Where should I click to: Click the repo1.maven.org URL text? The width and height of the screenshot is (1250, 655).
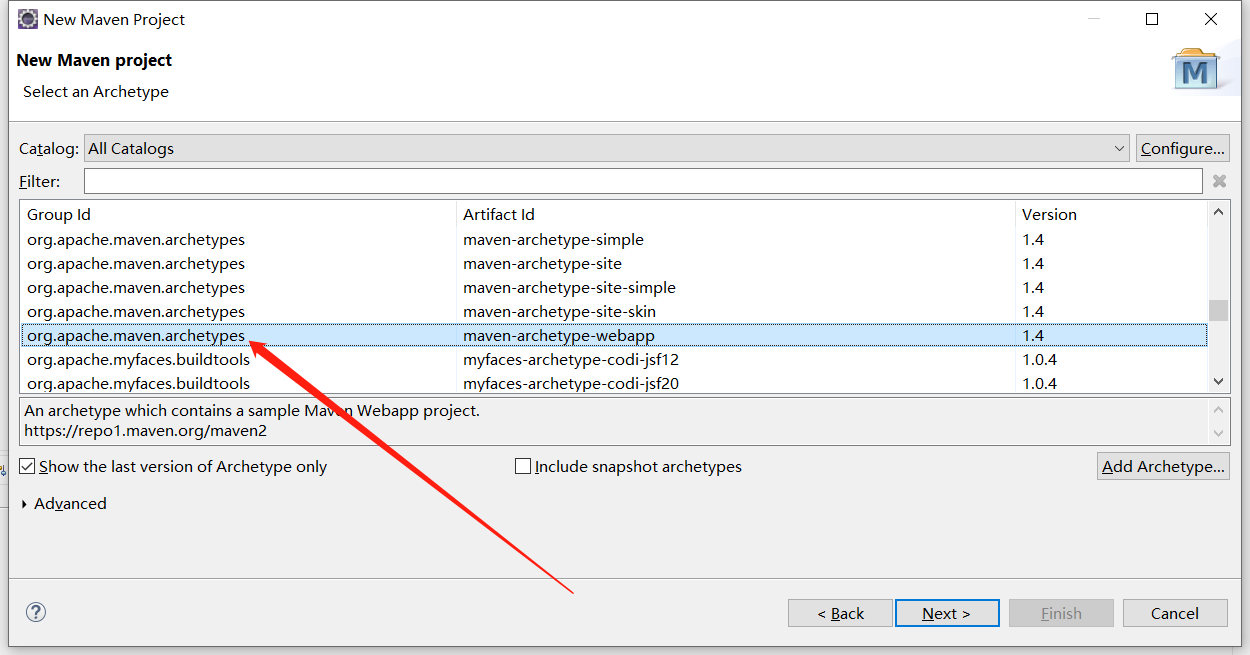146,431
